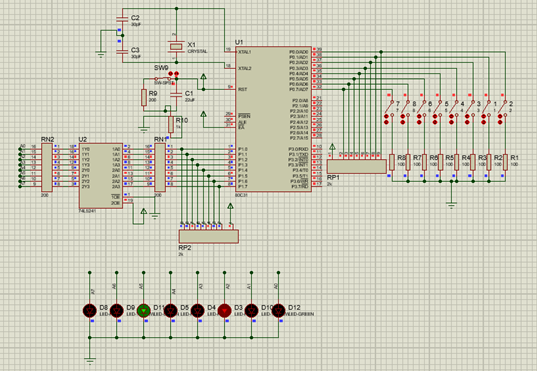The image size is (537, 371).
Task: Toggle the switch labeled 4
Action: pyautogui.click(x=454, y=109)
